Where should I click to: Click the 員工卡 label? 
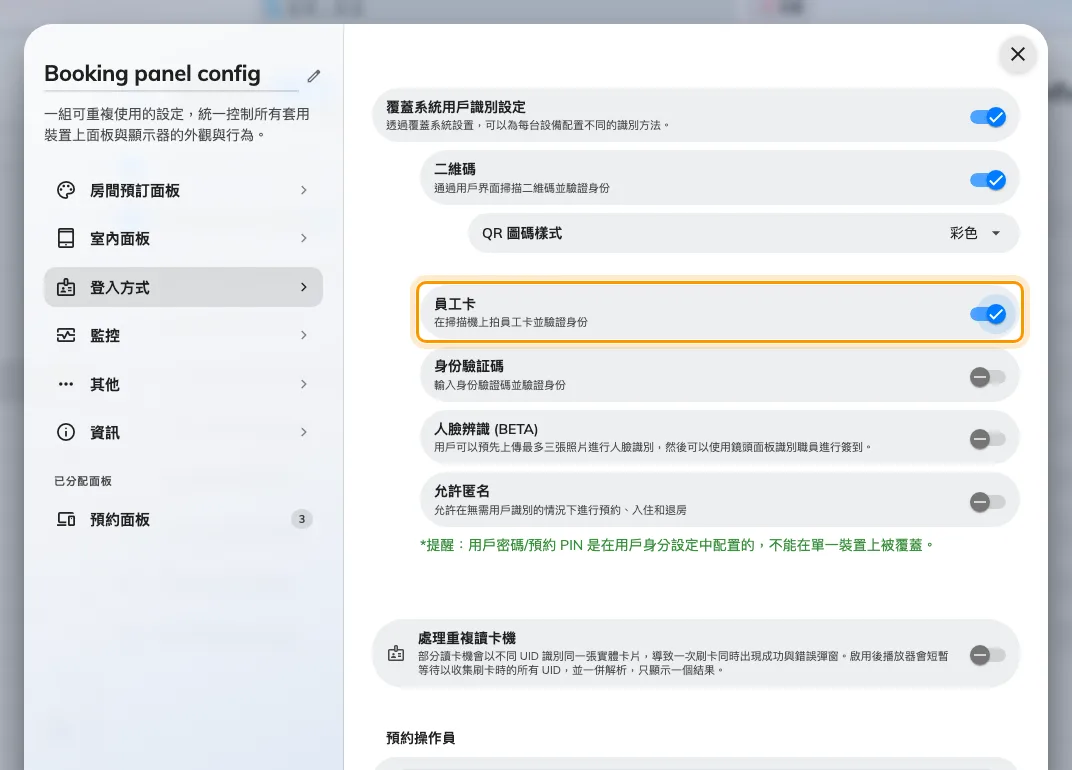[x=455, y=304]
